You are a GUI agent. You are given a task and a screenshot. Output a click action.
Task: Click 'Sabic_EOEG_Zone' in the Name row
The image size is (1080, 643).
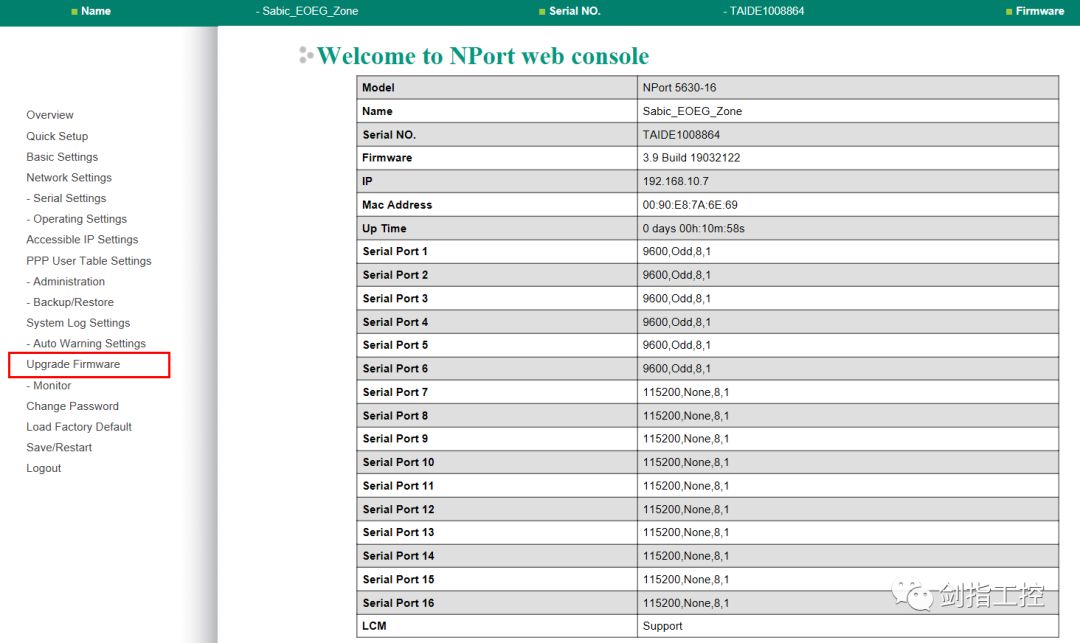(692, 111)
